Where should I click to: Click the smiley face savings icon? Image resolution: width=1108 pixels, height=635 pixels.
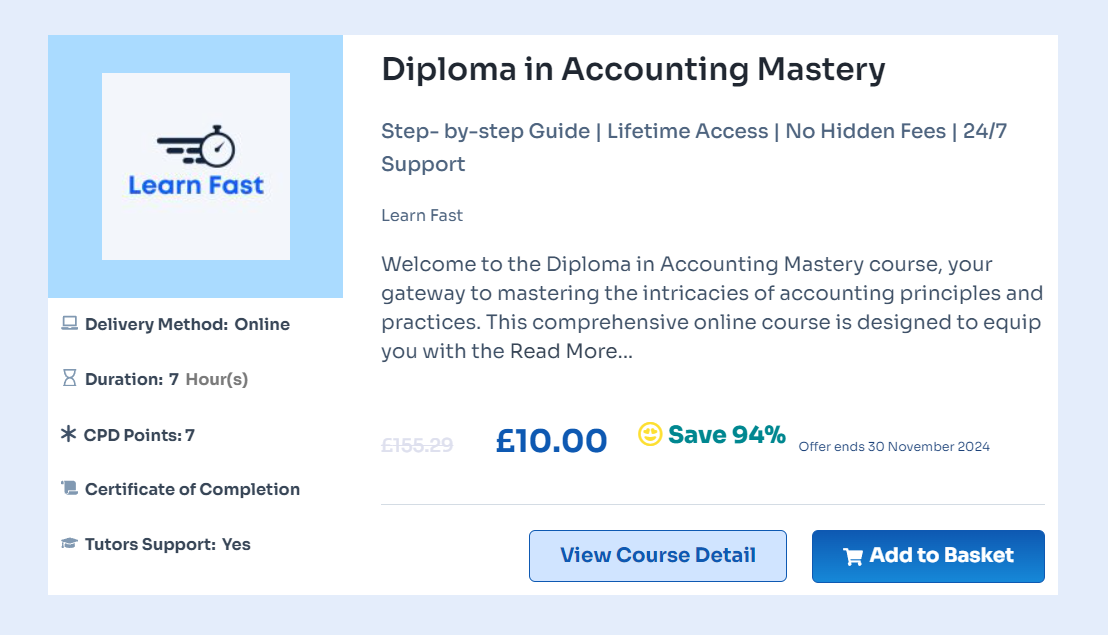click(x=650, y=434)
